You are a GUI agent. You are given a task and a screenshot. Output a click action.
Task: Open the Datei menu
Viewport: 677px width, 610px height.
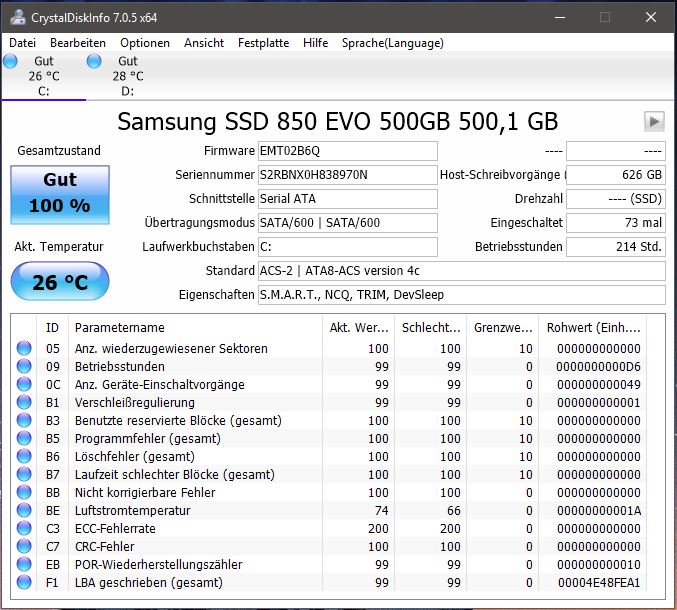click(x=22, y=43)
